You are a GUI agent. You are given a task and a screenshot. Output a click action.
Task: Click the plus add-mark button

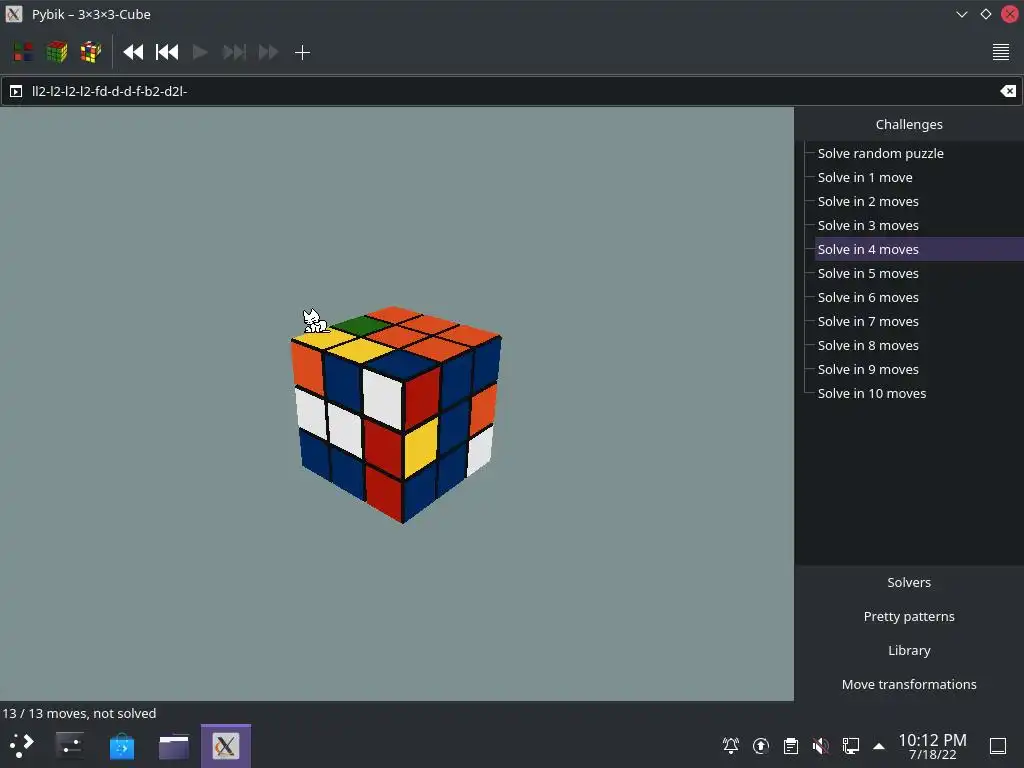[x=302, y=52]
